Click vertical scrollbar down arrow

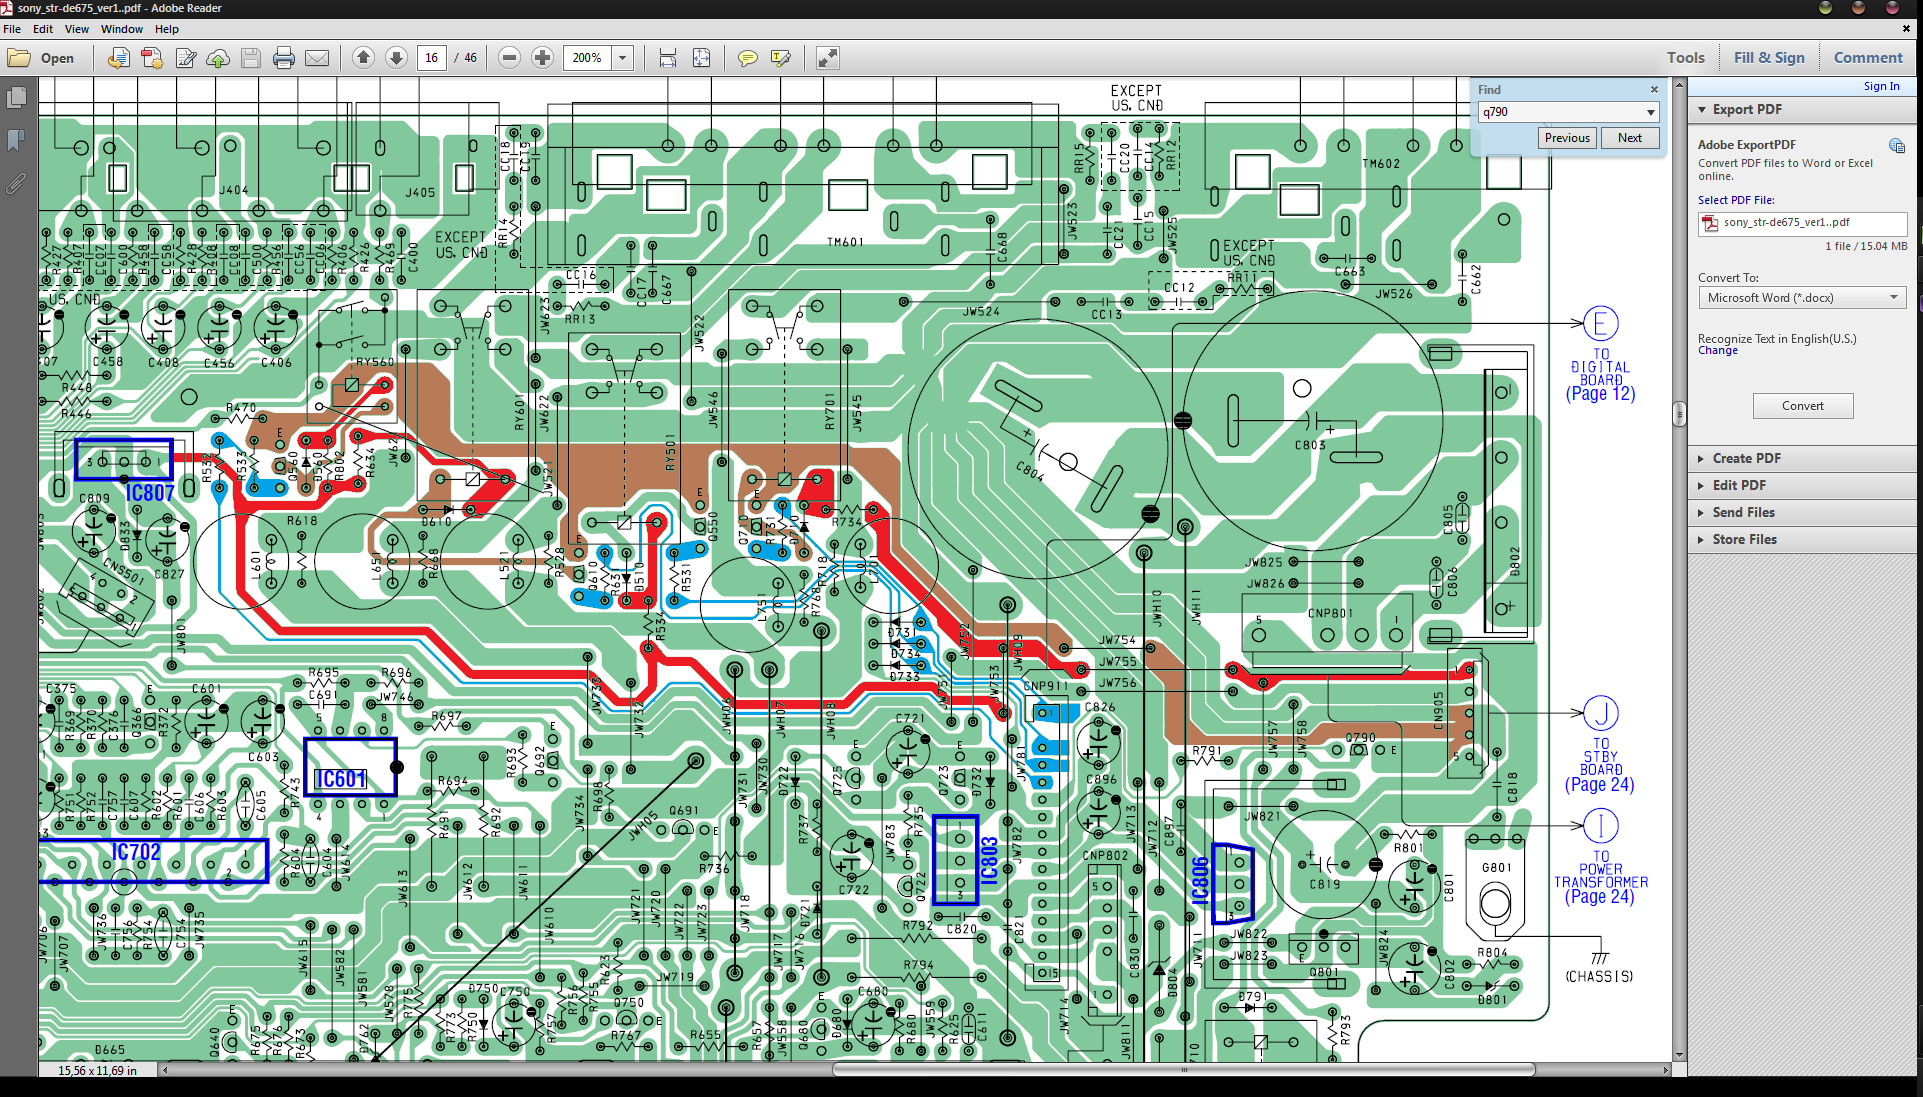click(x=1679, y=1055)
